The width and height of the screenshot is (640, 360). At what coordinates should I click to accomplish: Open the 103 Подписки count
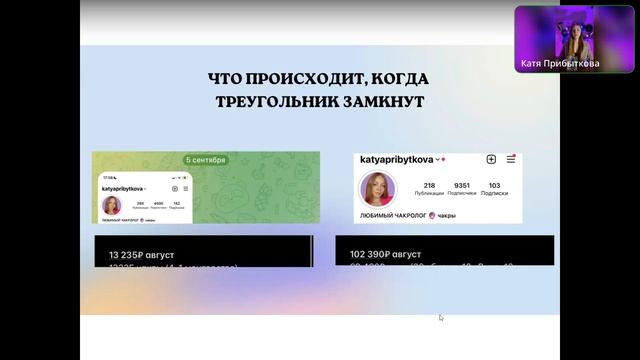coord(494,189)
